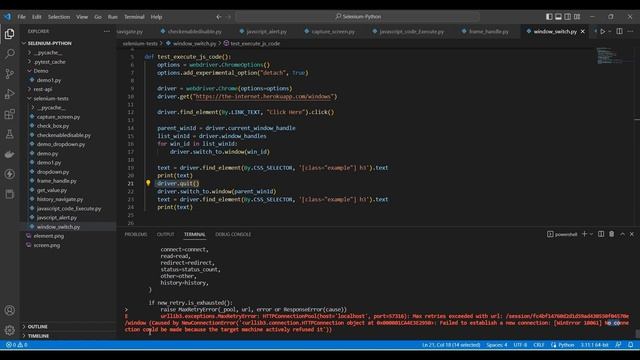The width and height of the screenshot is (640, 360).
Task: Open launch profile dropdown next to new terminal
Action: tap(591, 234)
